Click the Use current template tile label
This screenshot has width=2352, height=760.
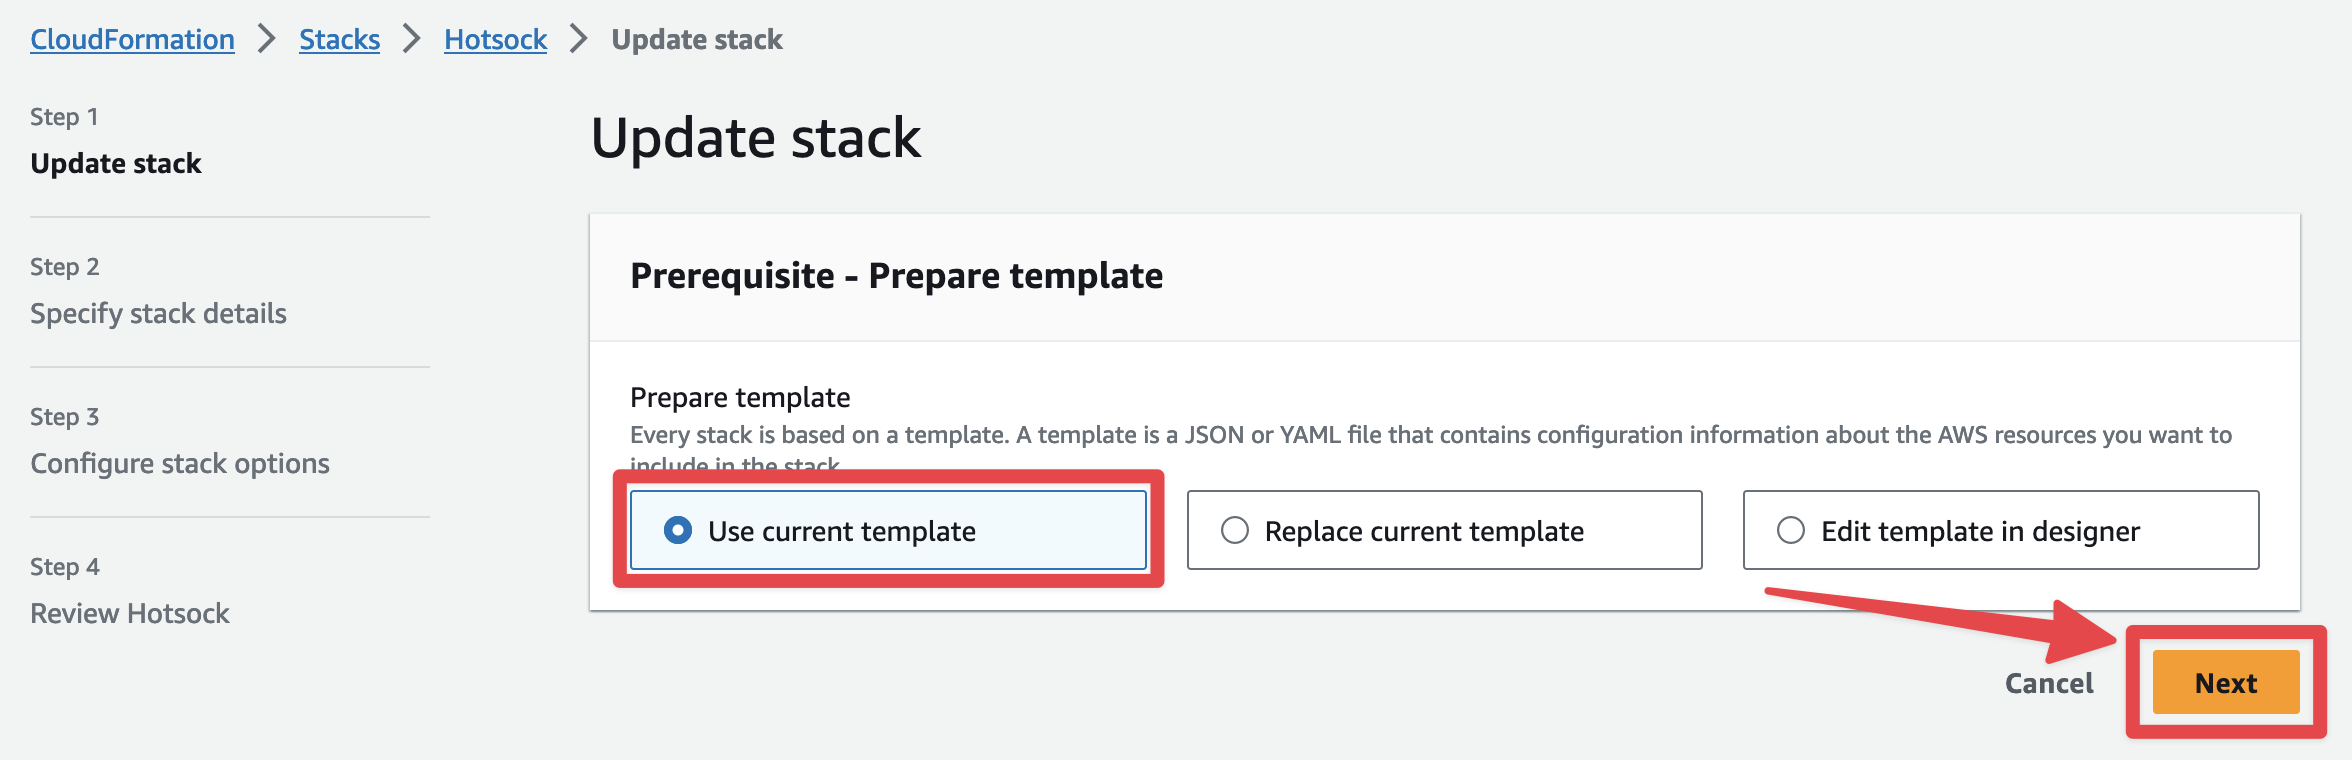842,531
